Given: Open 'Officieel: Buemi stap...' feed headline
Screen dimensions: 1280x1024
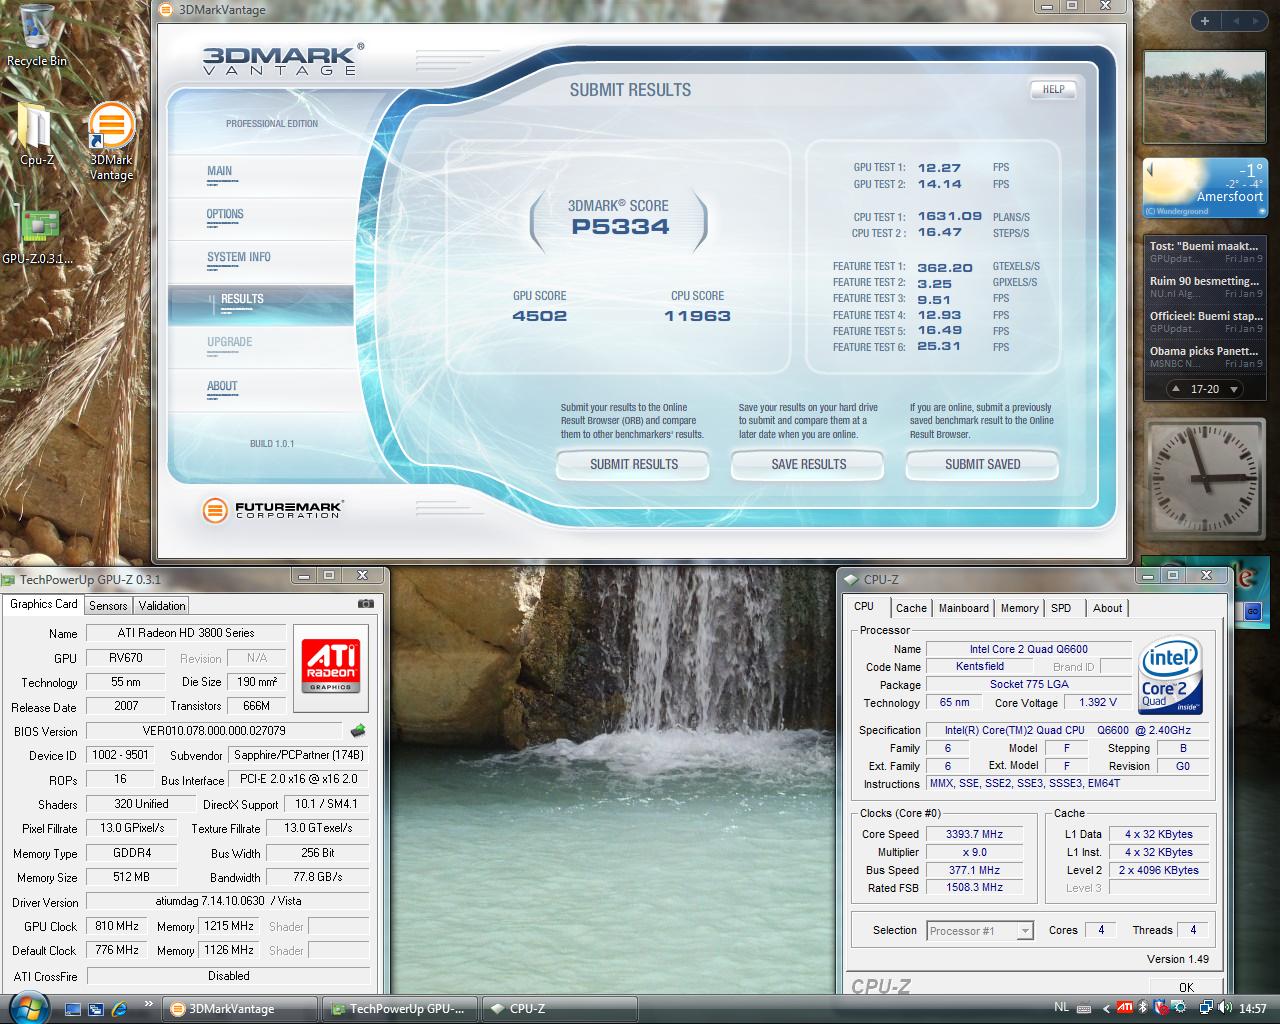Looking at the screenshot, I should click(1204, 321).
